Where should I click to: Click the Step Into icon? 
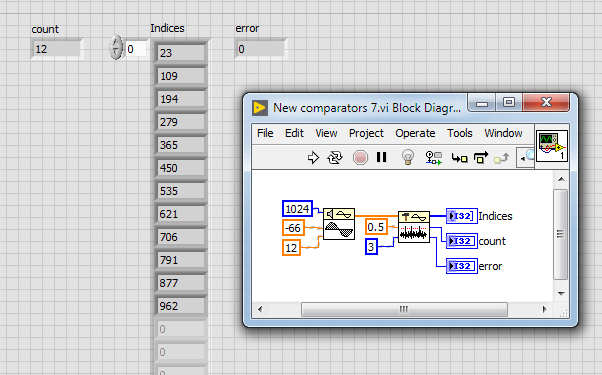459,158
